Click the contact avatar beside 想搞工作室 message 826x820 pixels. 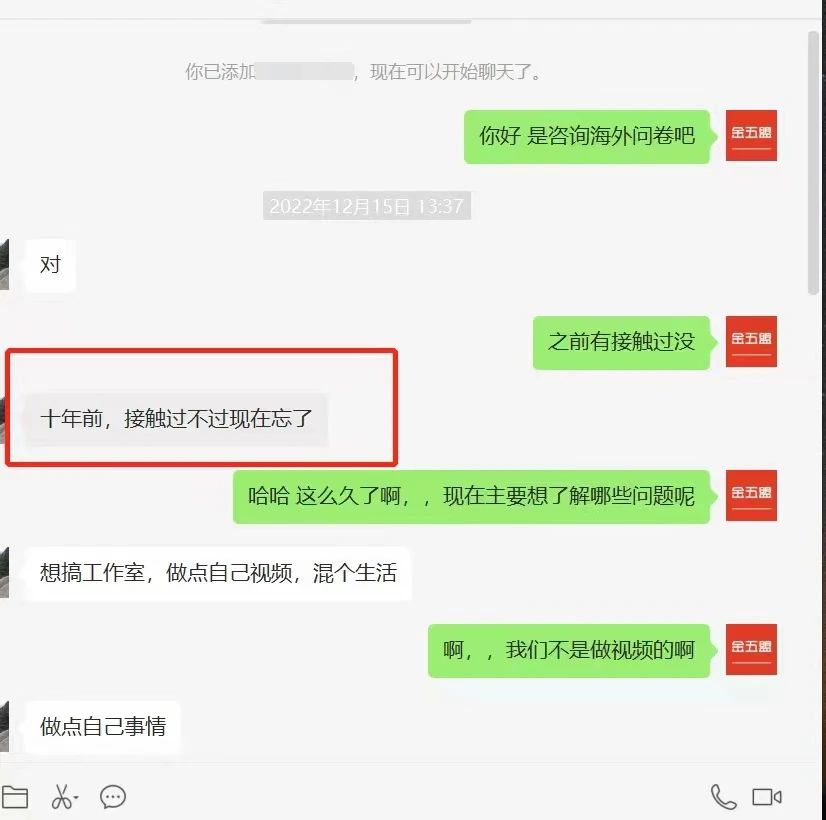tap(4, 572)
